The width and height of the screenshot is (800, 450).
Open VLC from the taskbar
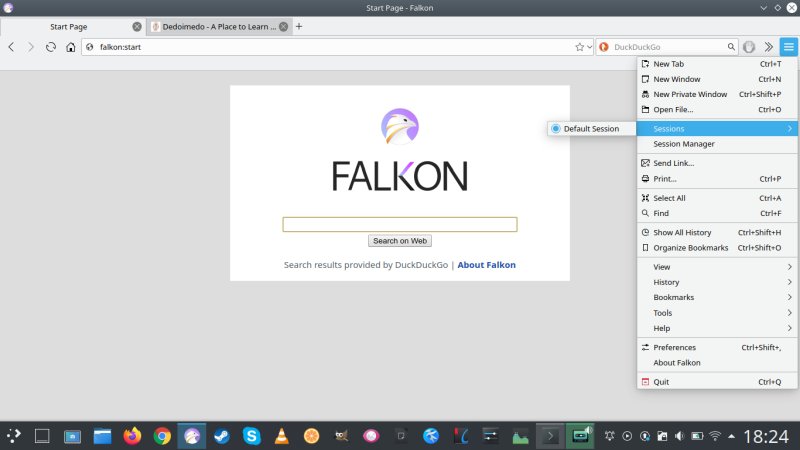[281, 436]
